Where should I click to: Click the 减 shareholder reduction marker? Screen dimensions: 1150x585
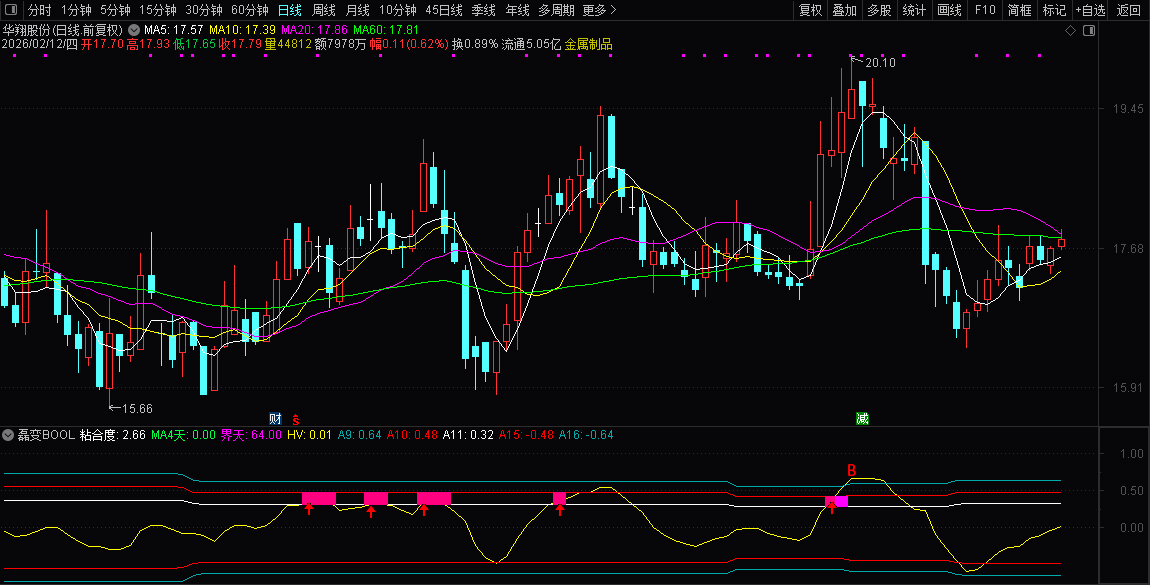coord(862,419)
